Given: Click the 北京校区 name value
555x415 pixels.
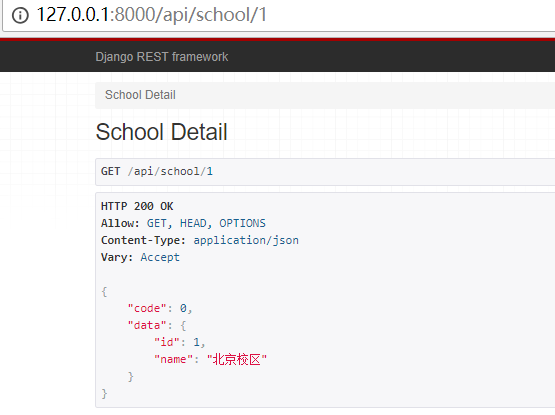Looking at the screenshot, I should point(237,359).
